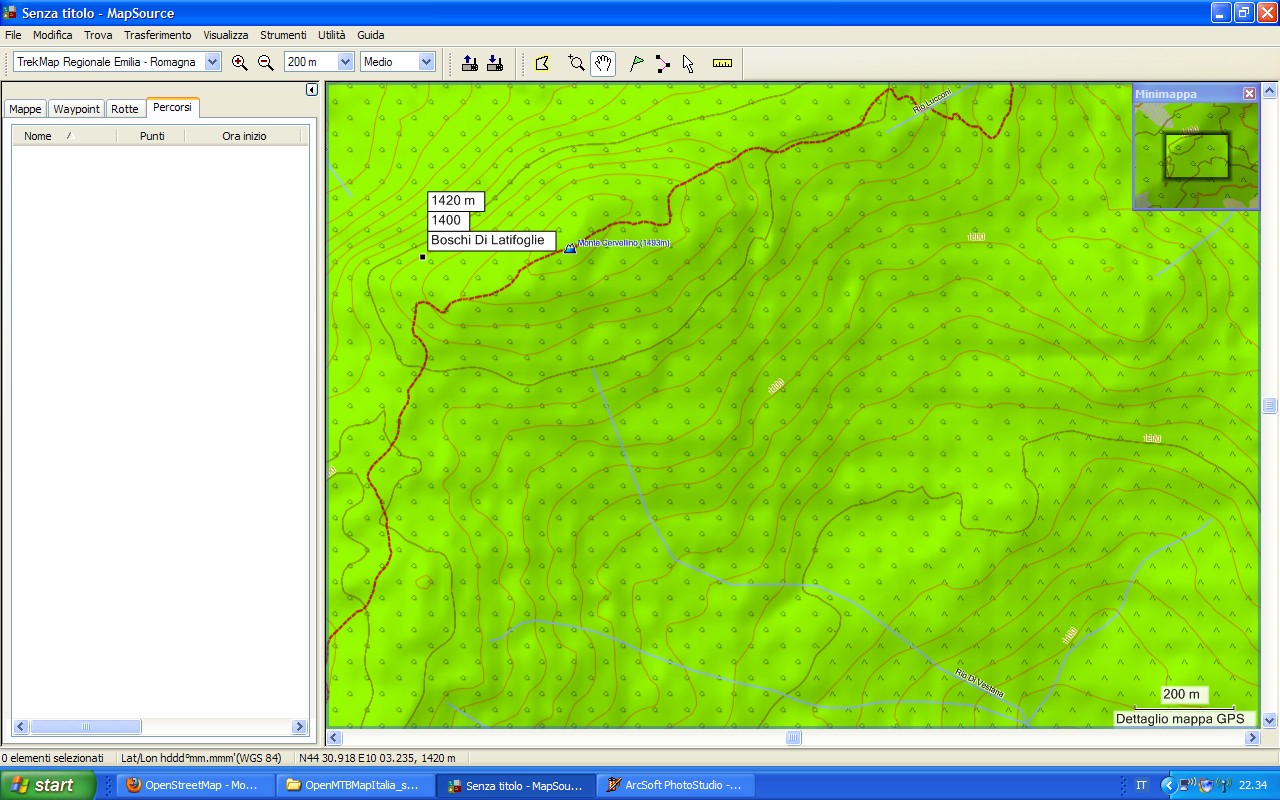Image resolution: width=1280 pixels, height=800 pixels.
Task: Select the Waypoint flag tool
Action: [x=636, y=63]
